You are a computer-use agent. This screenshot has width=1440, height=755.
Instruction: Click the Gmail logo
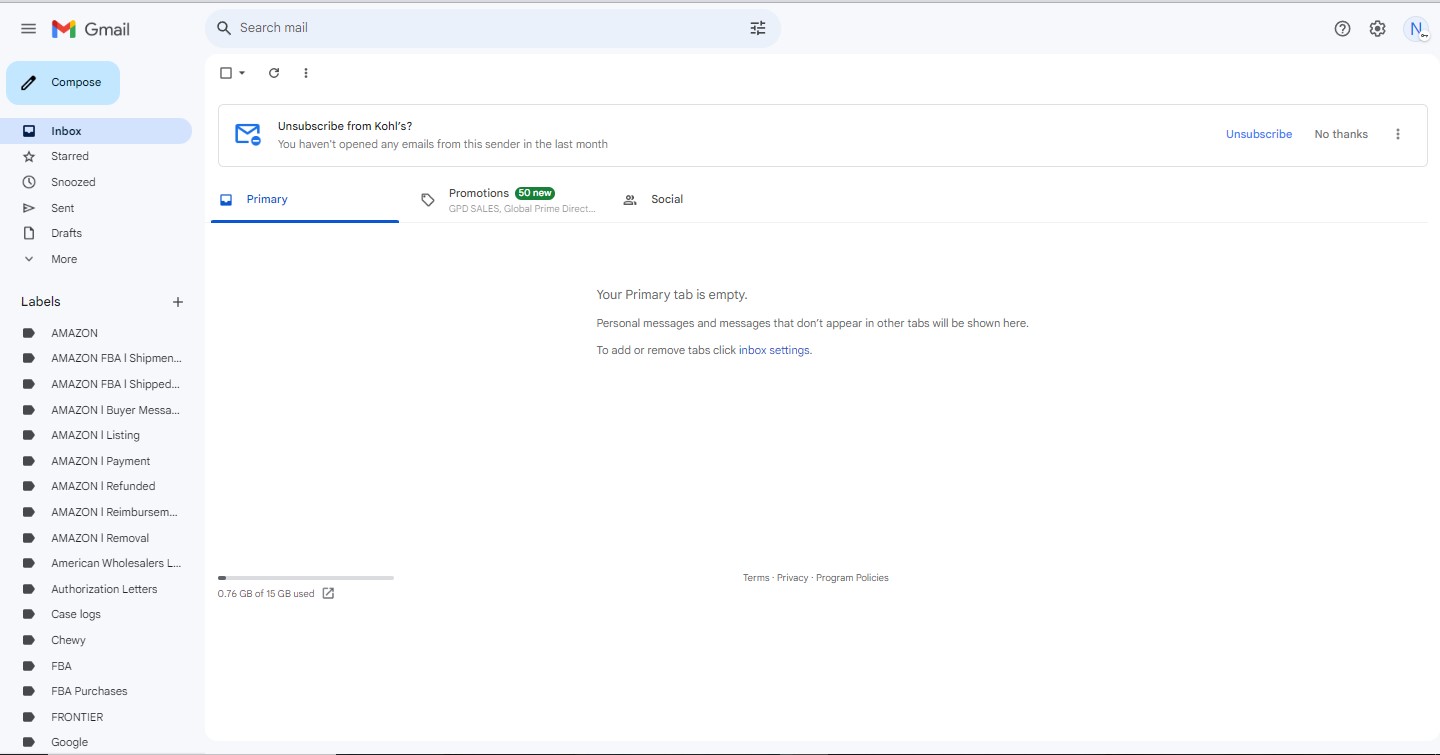click(x=91, y=29)
